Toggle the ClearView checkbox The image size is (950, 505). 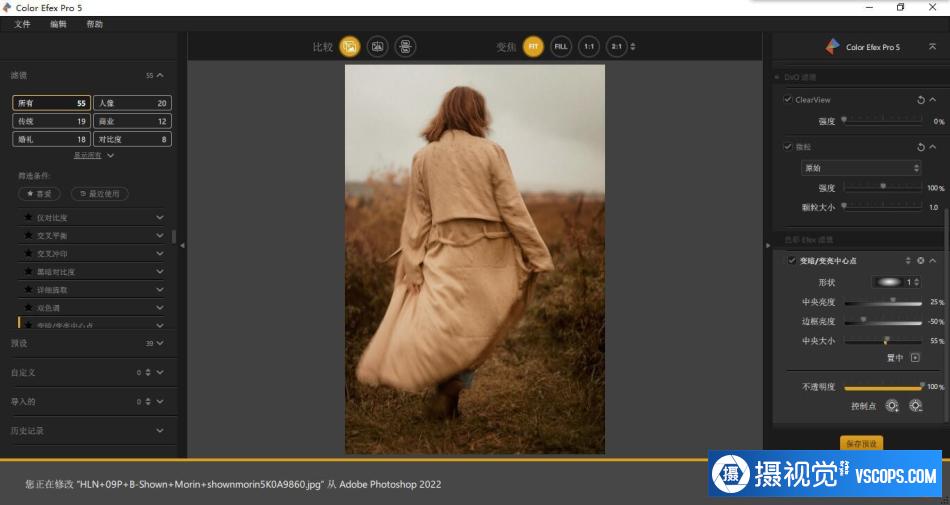pyautogui.click(x=788, y=99)
